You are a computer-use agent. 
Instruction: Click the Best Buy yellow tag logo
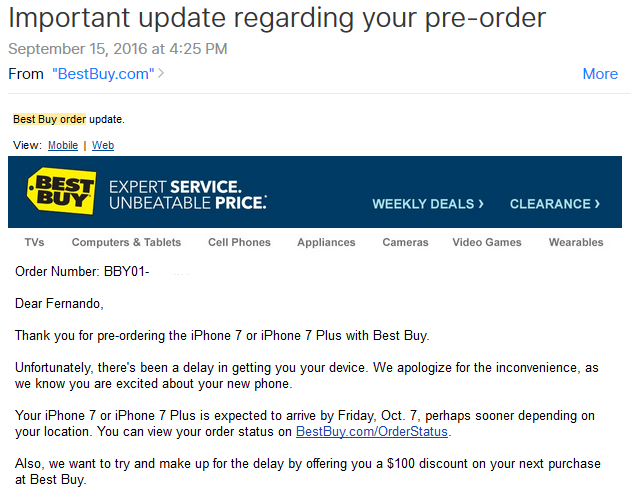[62, 191]
